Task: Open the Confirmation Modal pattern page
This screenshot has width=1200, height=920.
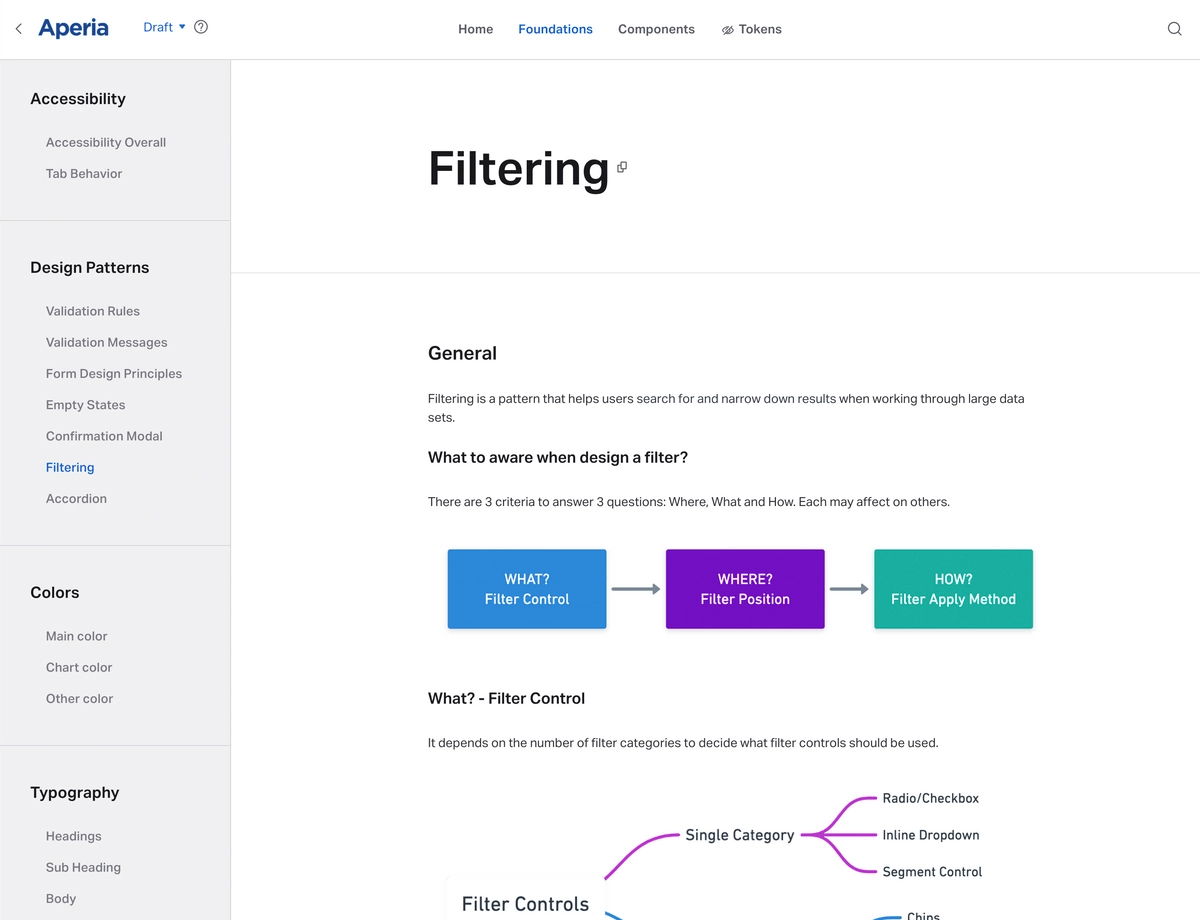Action: [x=104, y=436]
